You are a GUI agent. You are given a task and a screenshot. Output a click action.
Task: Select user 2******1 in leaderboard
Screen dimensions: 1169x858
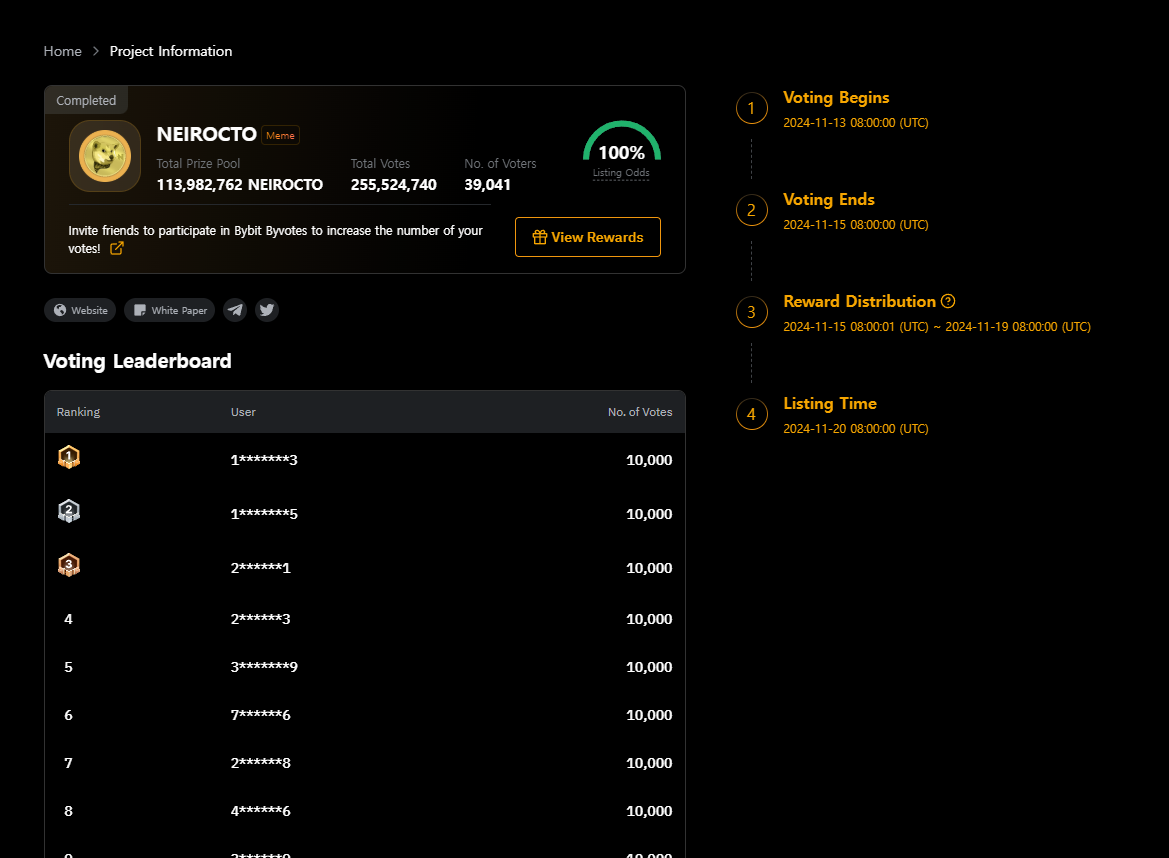click(260, 568)
